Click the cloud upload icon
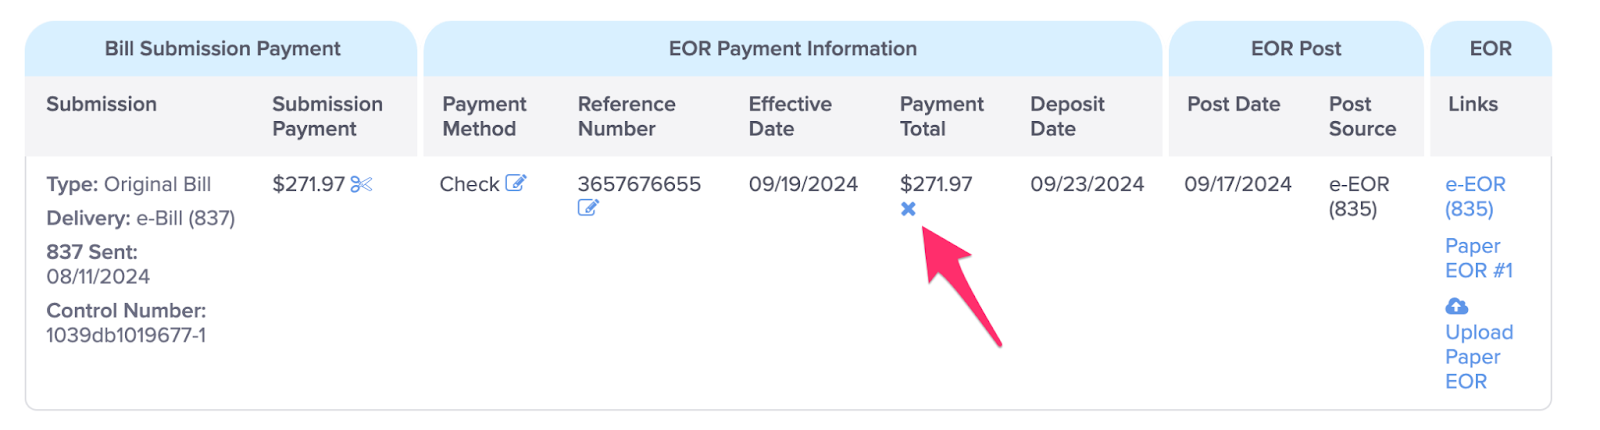1600x430 pixels. [1457, 306]
